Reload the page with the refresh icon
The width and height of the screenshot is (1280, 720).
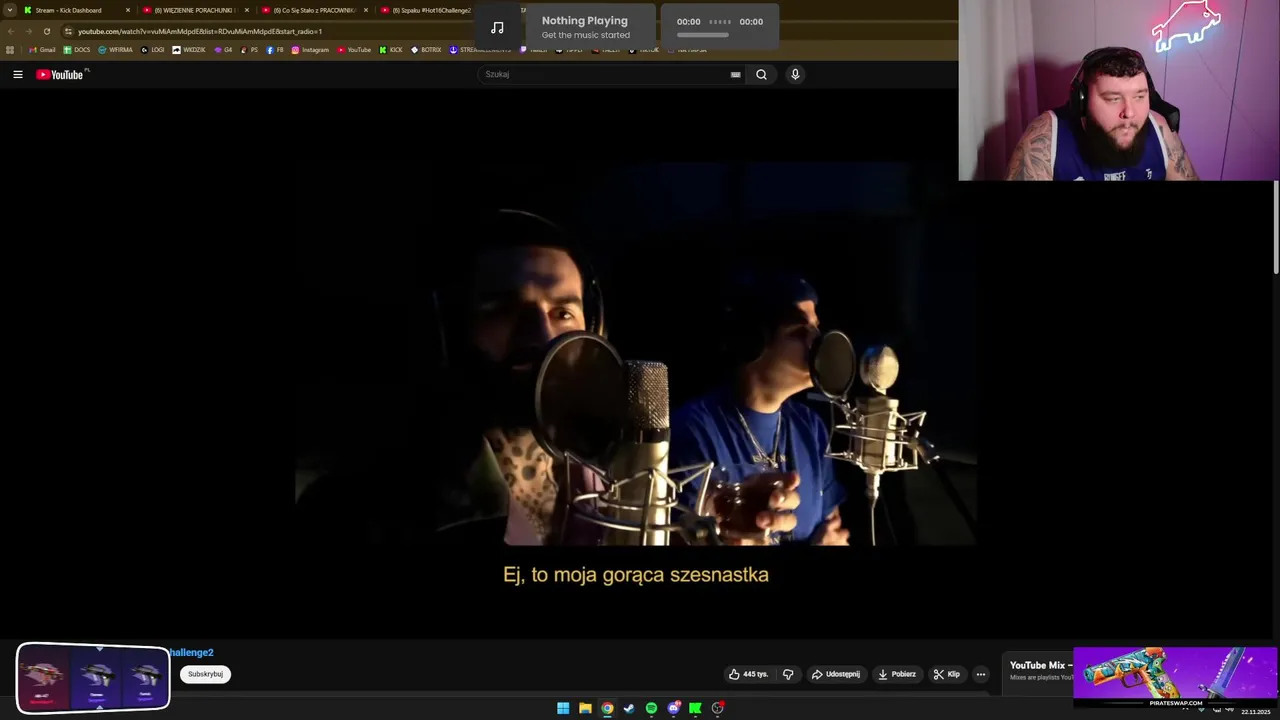46,31
